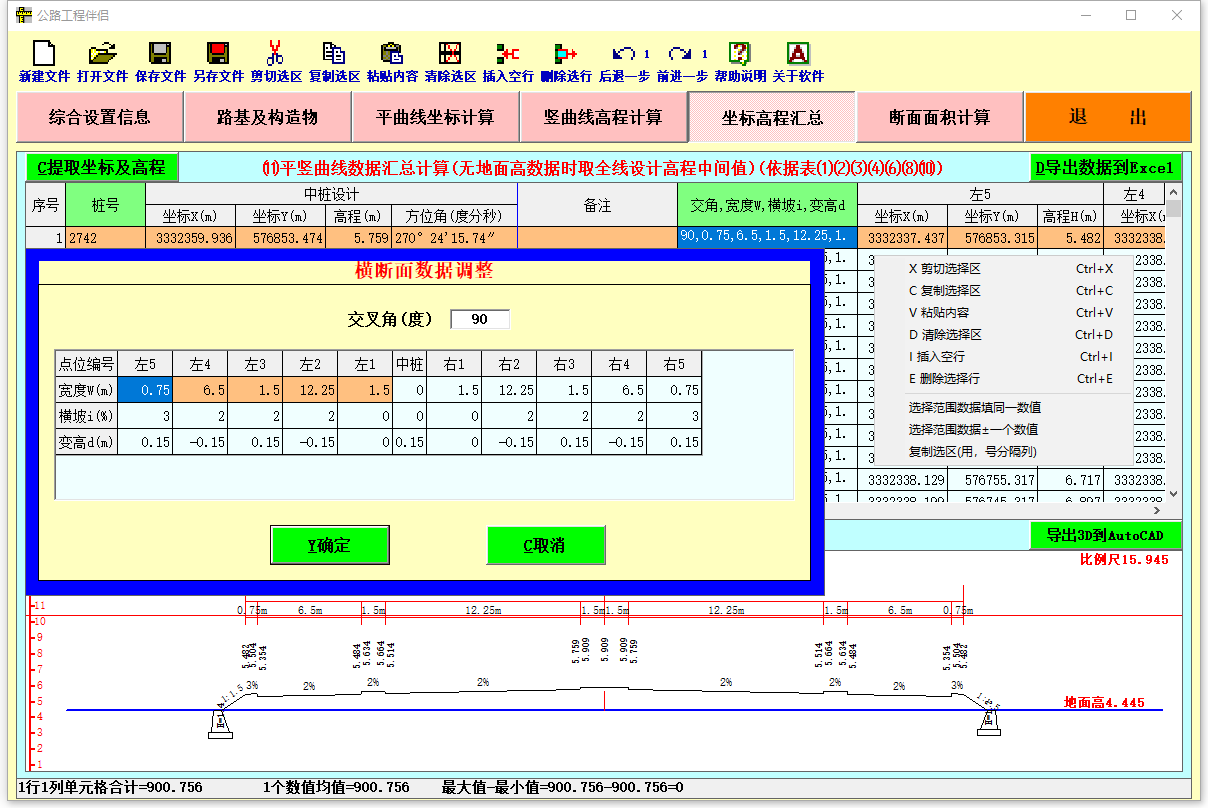This screenshot has width=1208, height=808.
Task: Cut selection with 剪切选区 scissors icon
Action: click(x=276, y=54)
